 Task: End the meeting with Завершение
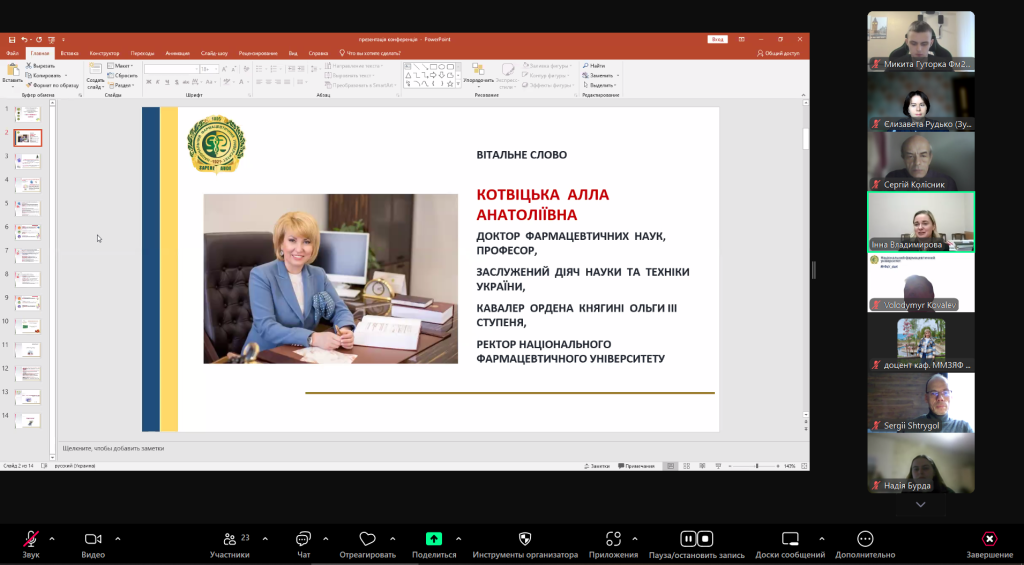click(989, 544)
